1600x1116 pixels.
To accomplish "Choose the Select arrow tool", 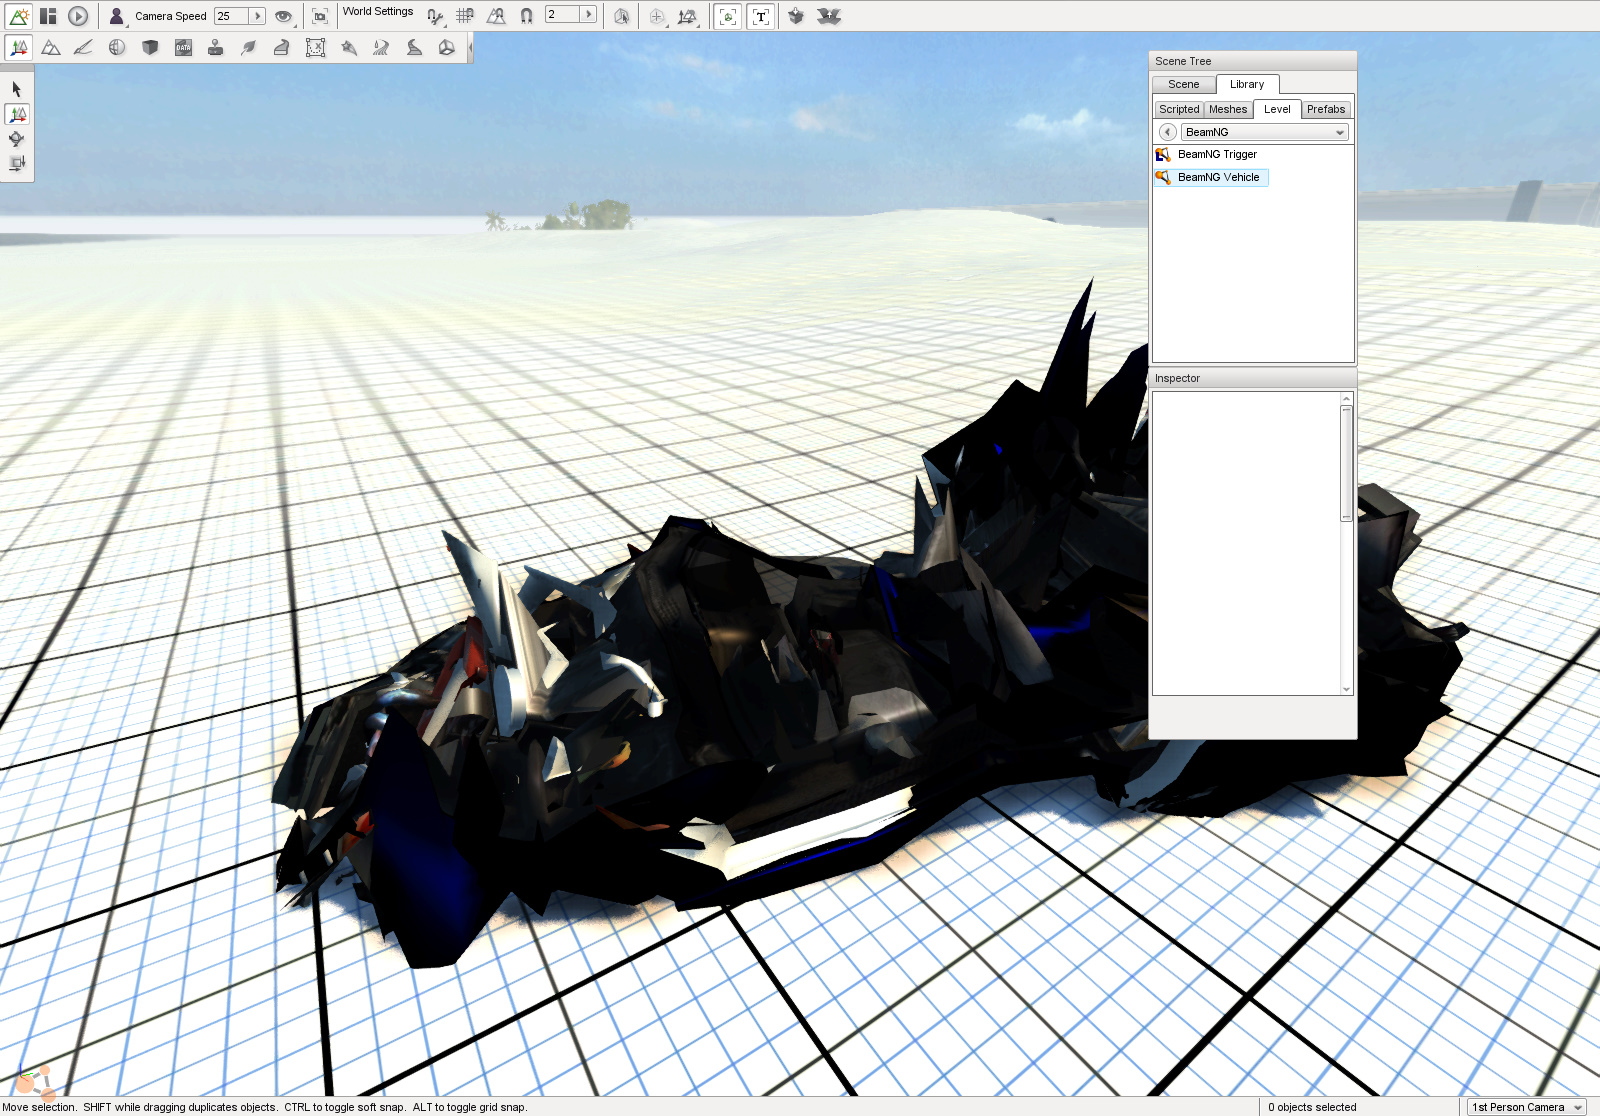I will pyautogui.click(x=17, y=89).
